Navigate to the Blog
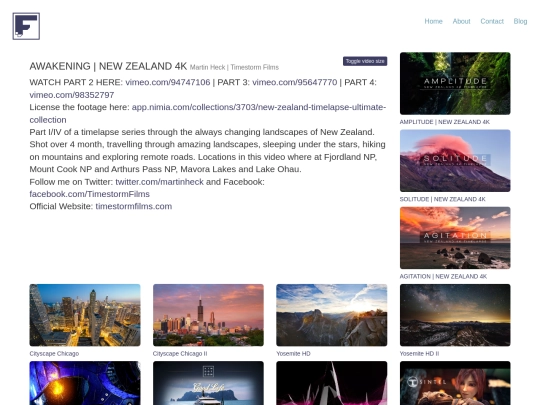 [x=520, y=21]
